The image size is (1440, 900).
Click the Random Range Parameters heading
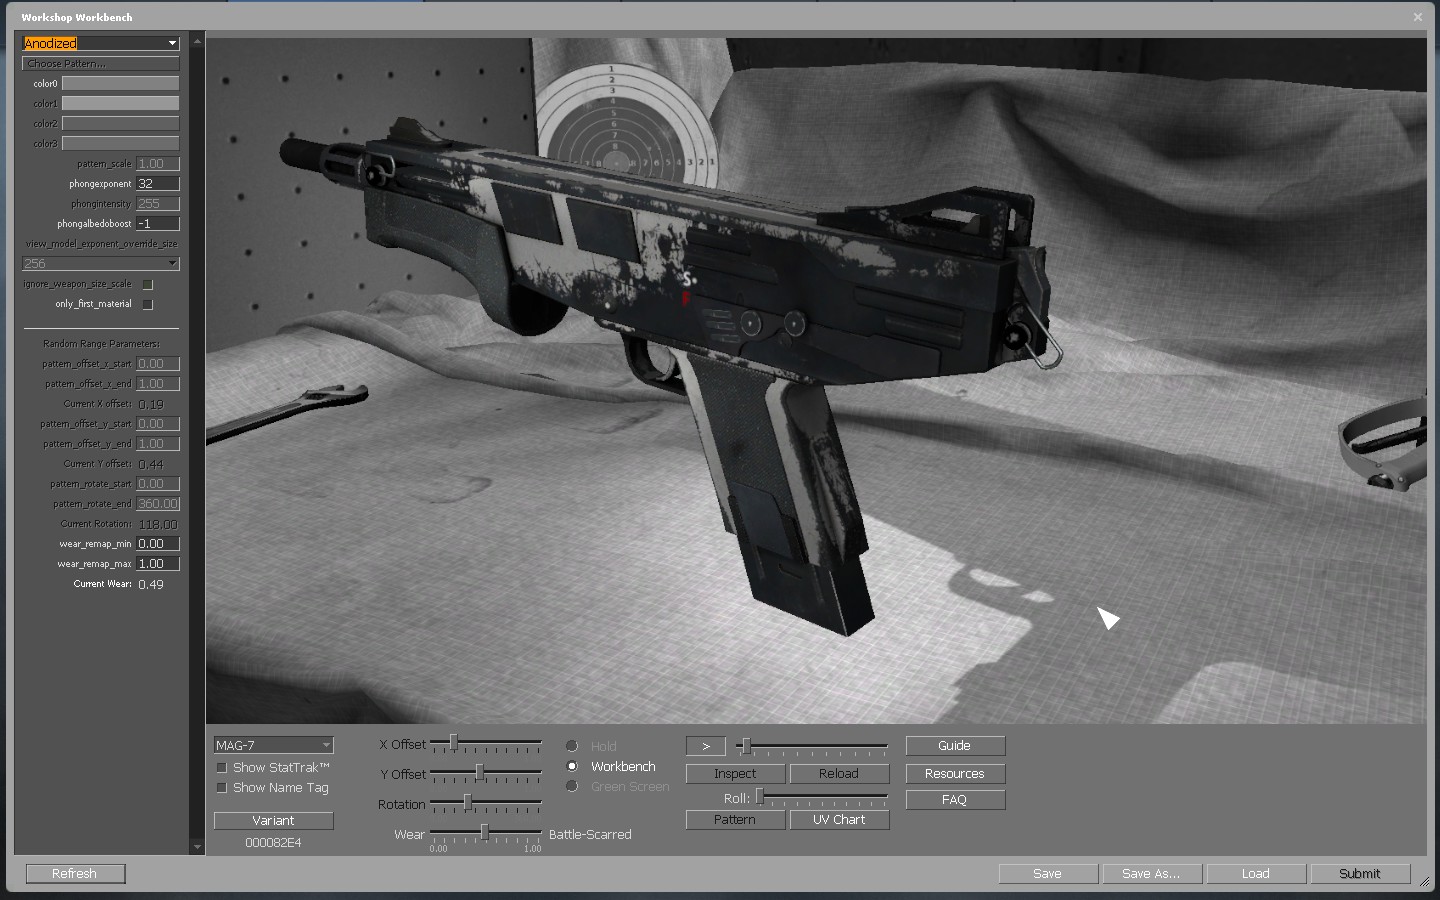click(101, 344)
